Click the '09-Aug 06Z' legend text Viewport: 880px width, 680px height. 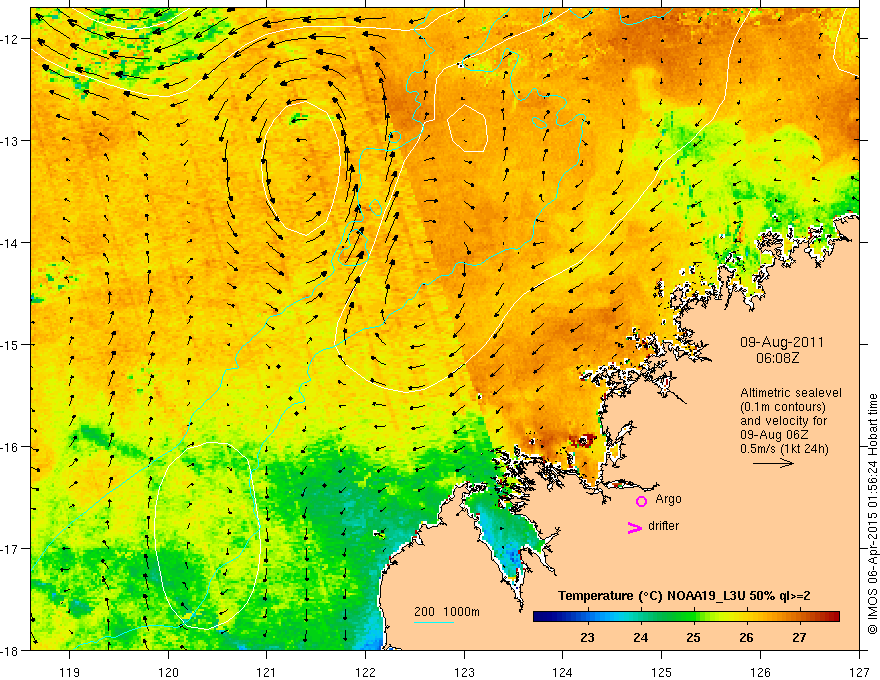[776, 435]
